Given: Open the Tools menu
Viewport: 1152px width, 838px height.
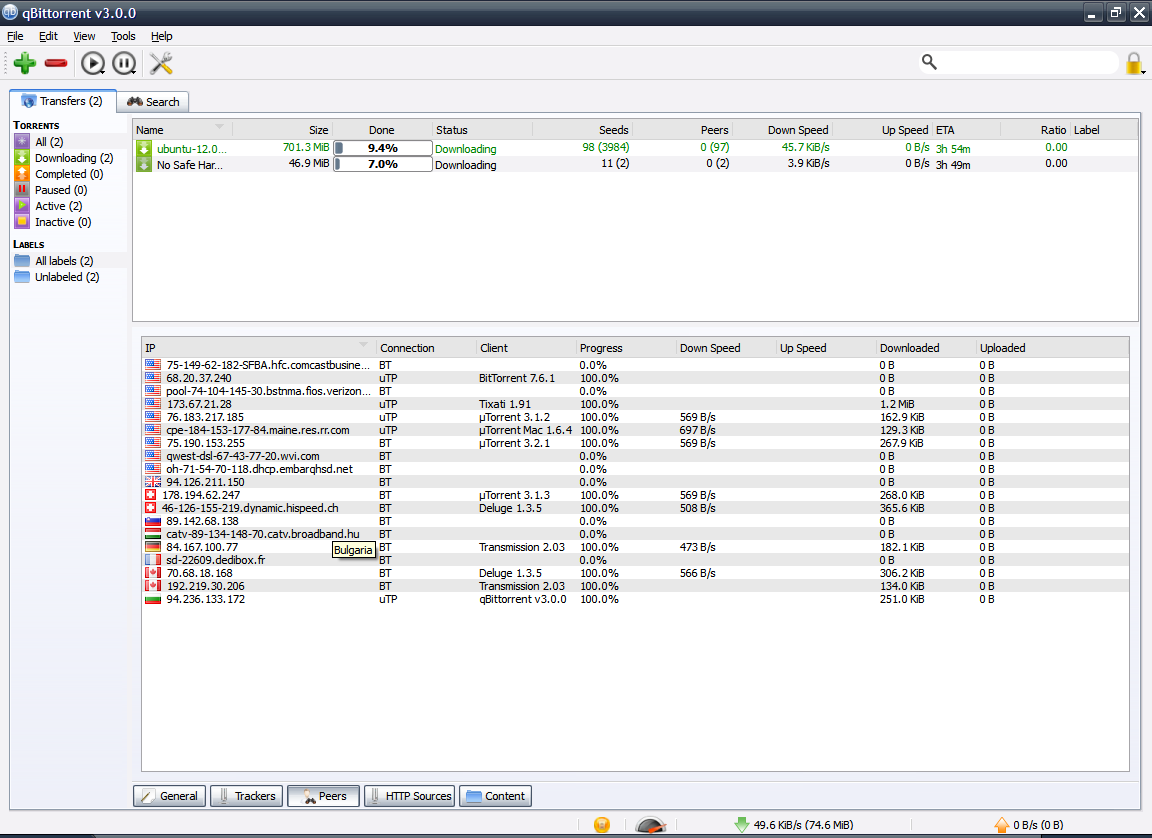Looking at the screenshot, I should click(123, 36).
